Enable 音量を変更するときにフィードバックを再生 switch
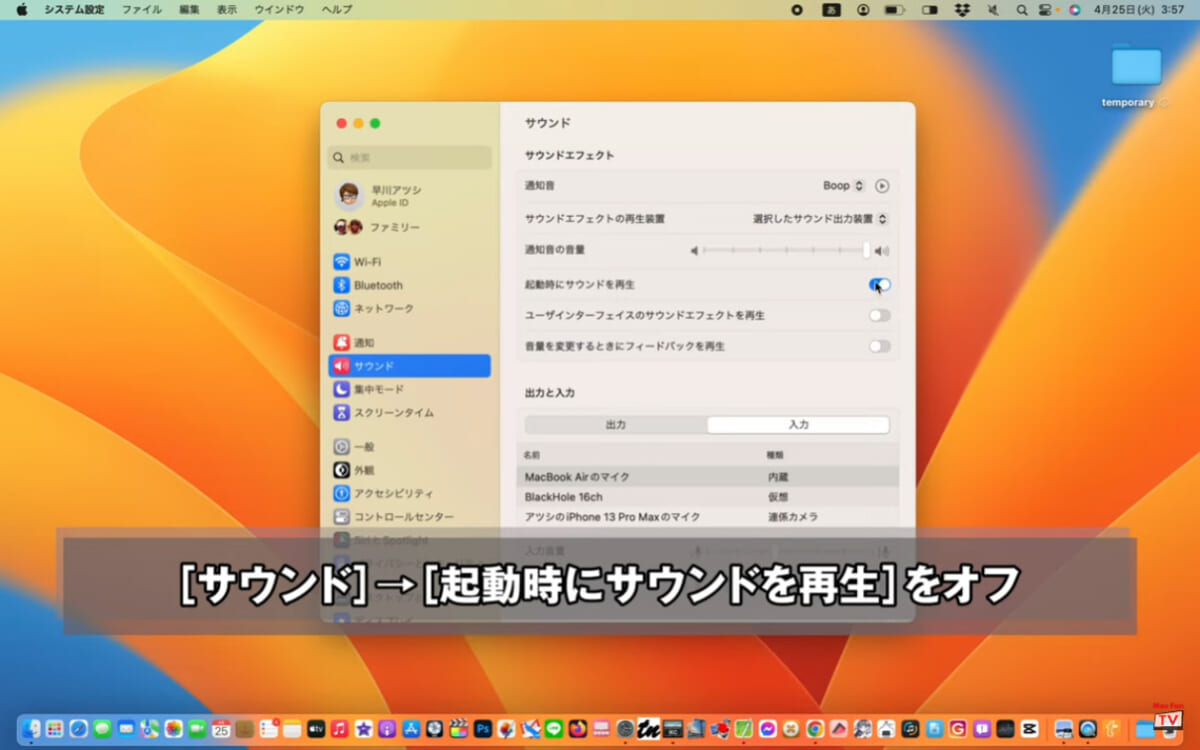This screenshot has height=750, width=1200. coord(880,346)
